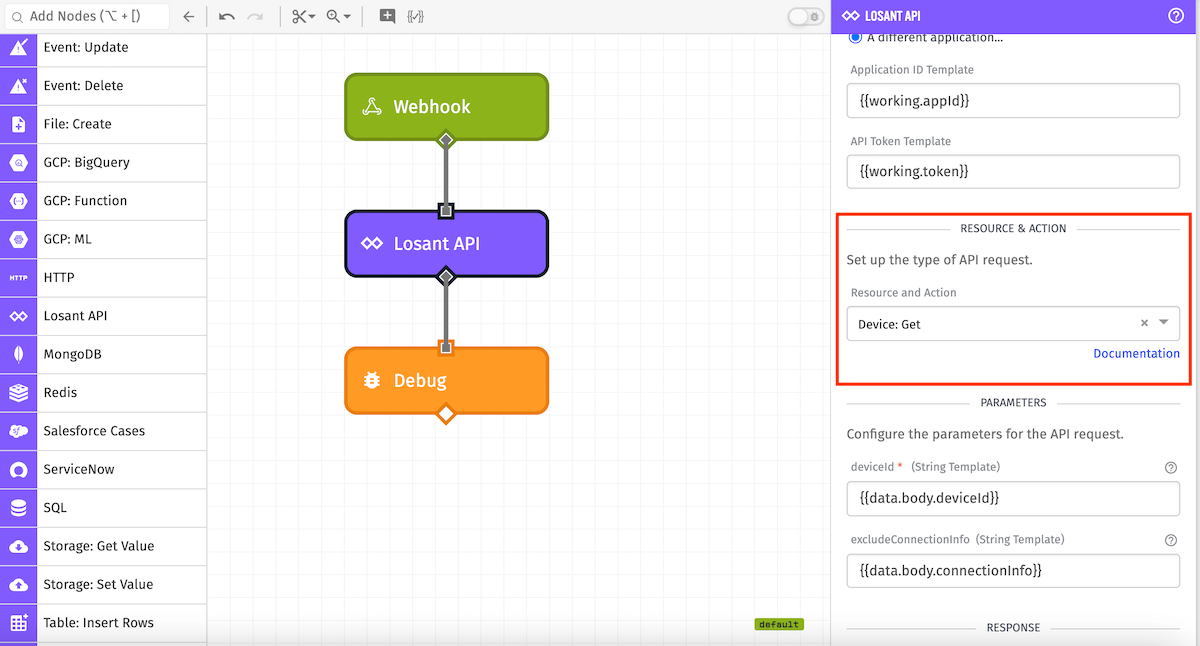Click help icon next to deviceId
The image size is (1200, 646).
pos(1171,467)
